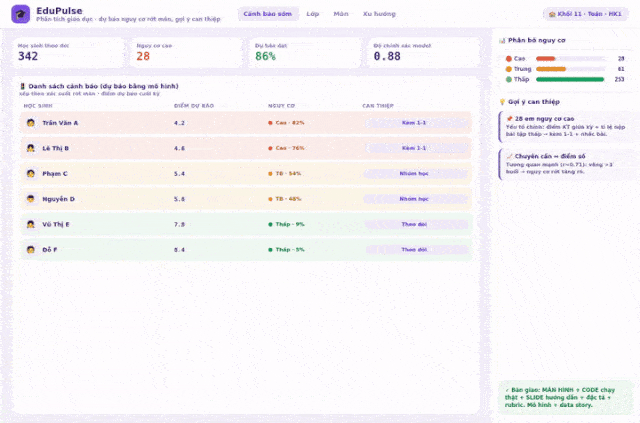Click the chart icon on Chuyên cần card

coord(509,156)
